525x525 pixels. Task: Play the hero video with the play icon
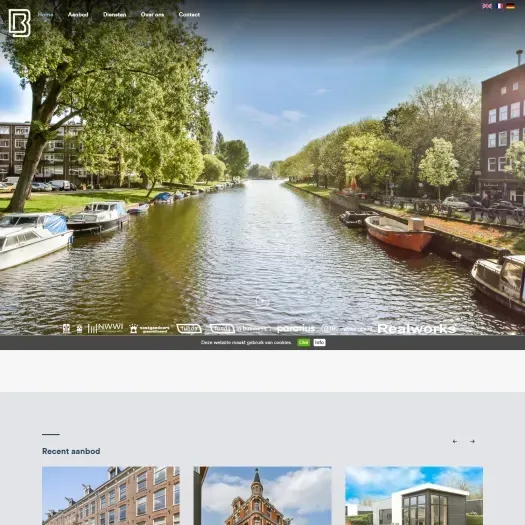(x=262, y=301)
